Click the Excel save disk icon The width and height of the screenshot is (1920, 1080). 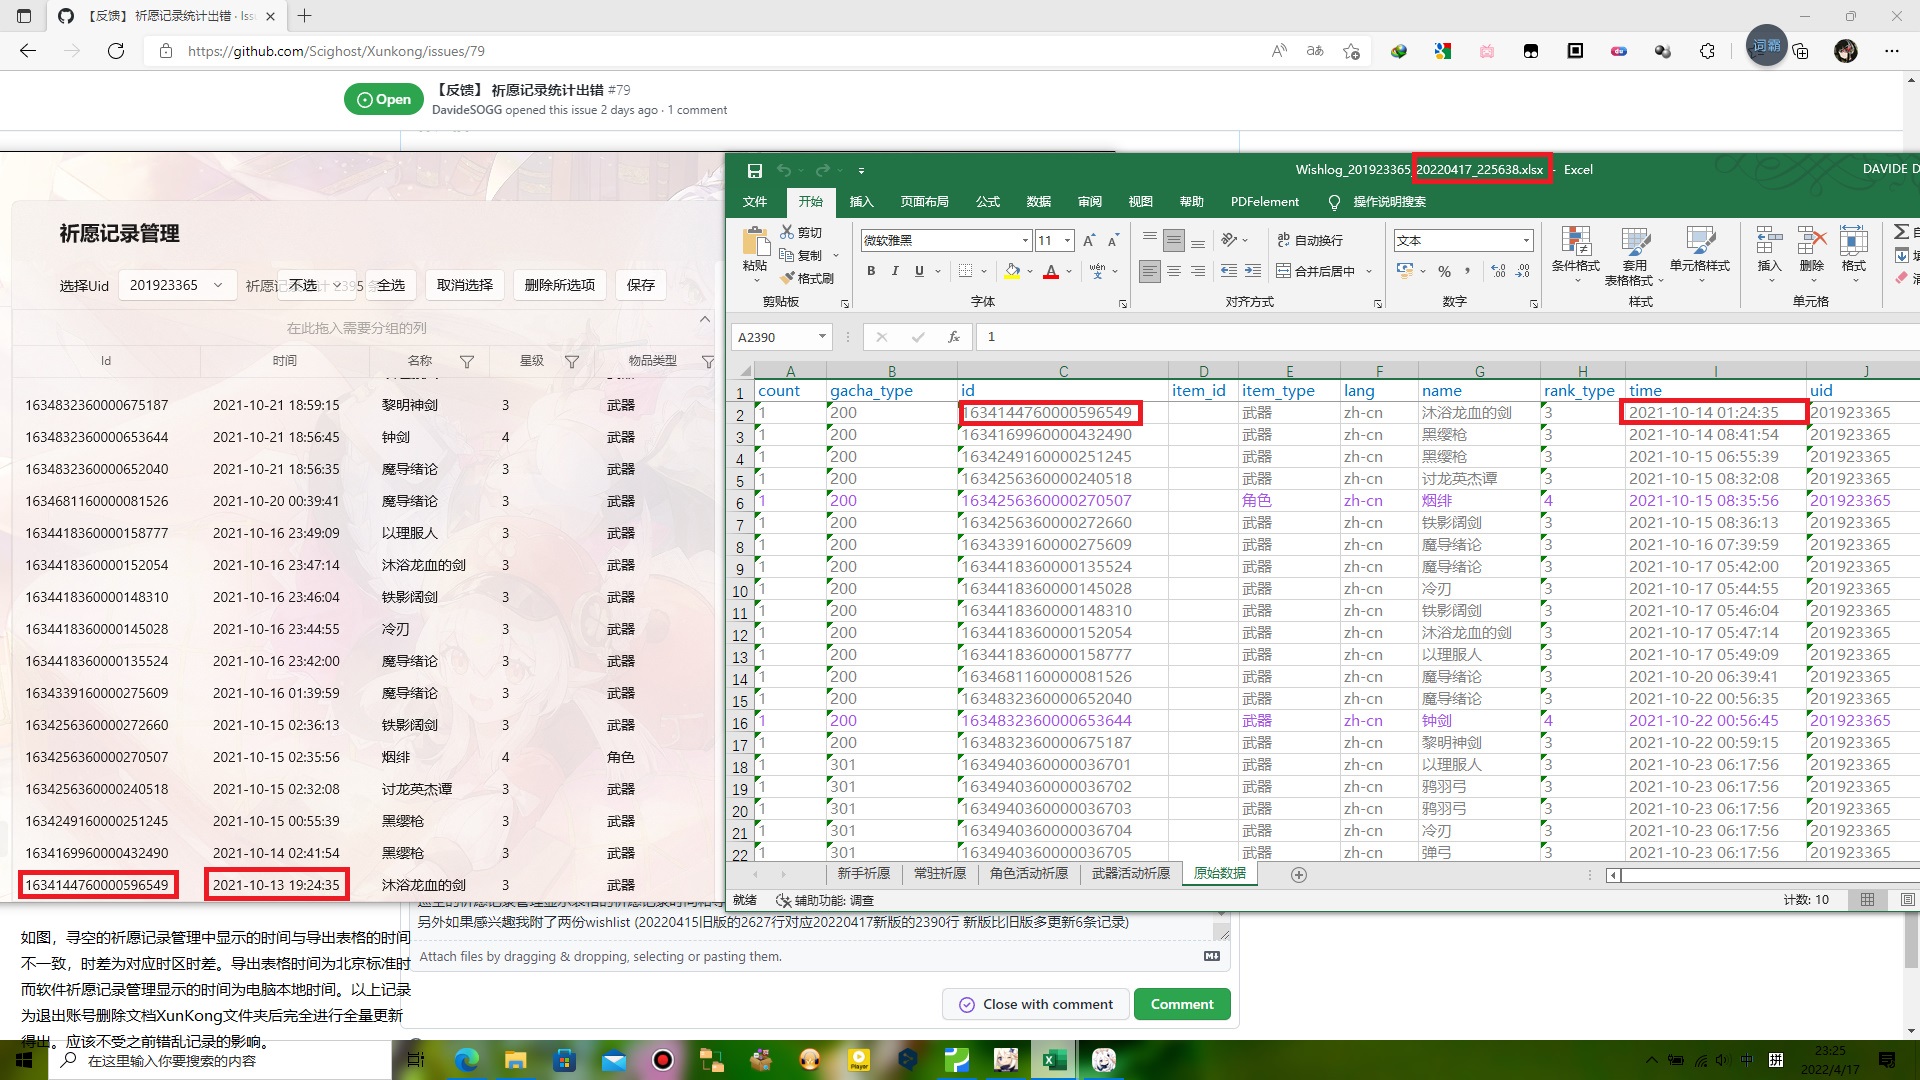tap(754, 170)
